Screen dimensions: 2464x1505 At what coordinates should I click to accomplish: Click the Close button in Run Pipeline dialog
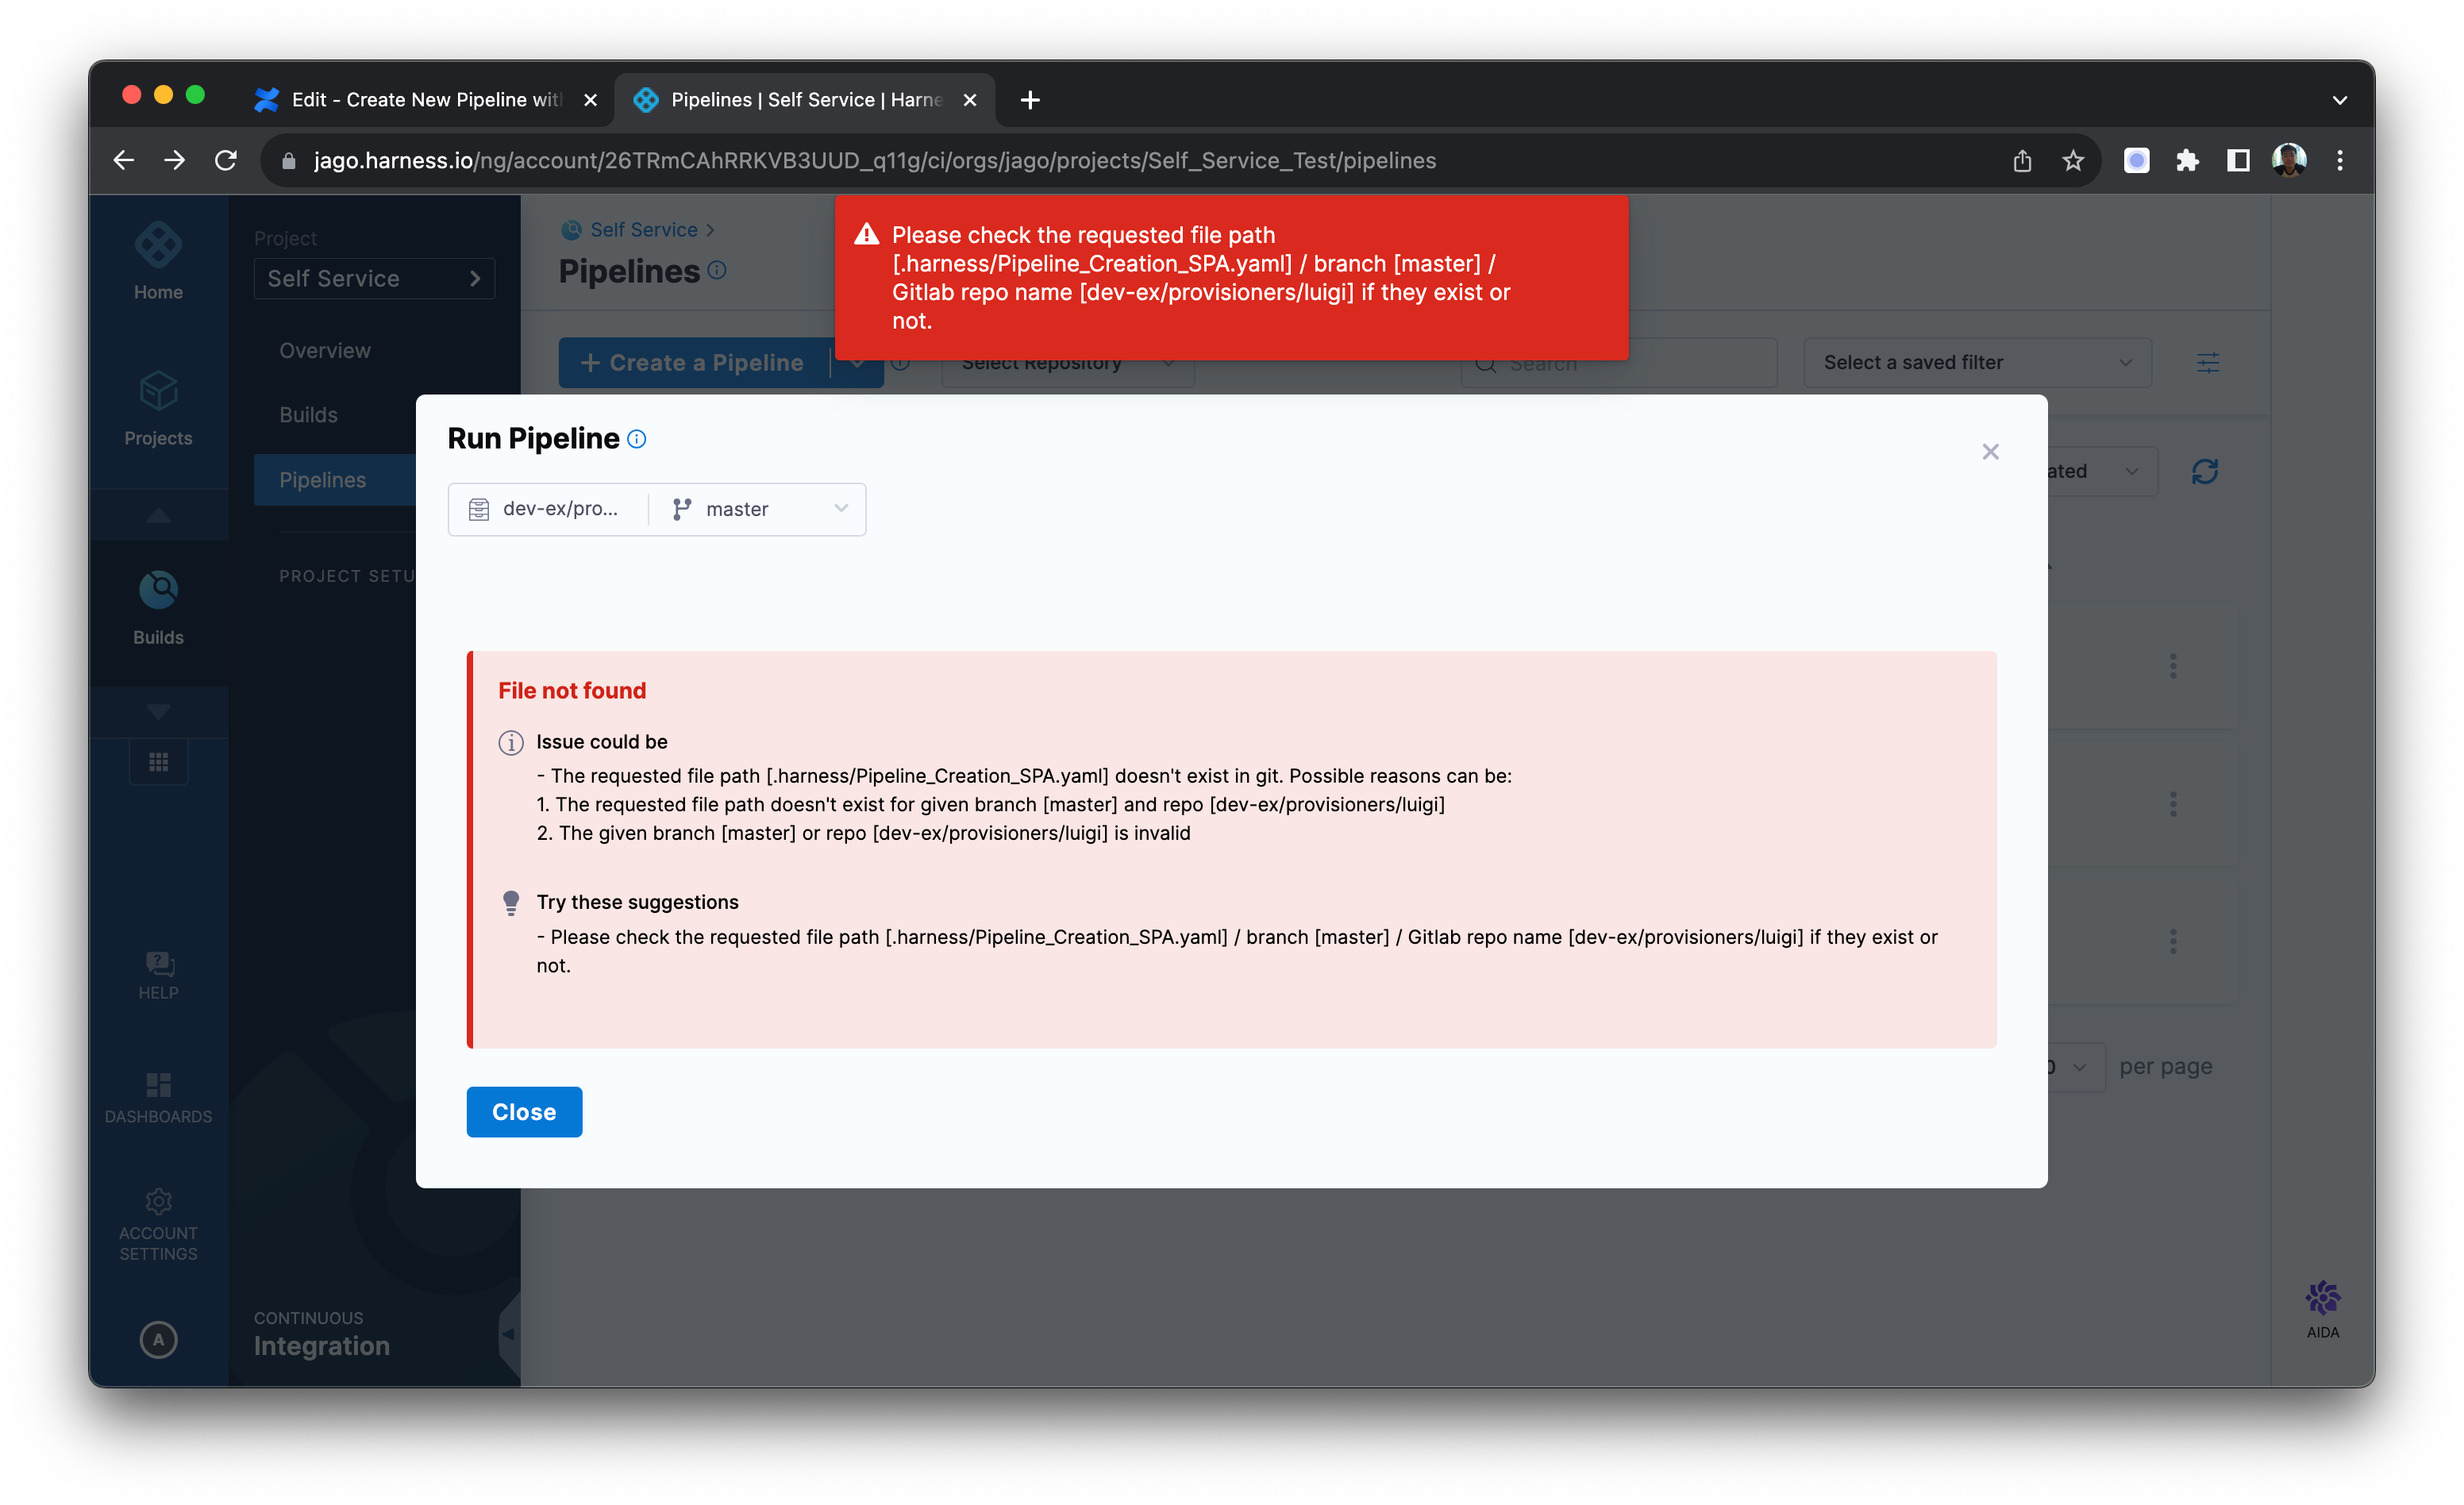tap(524, 1111)
